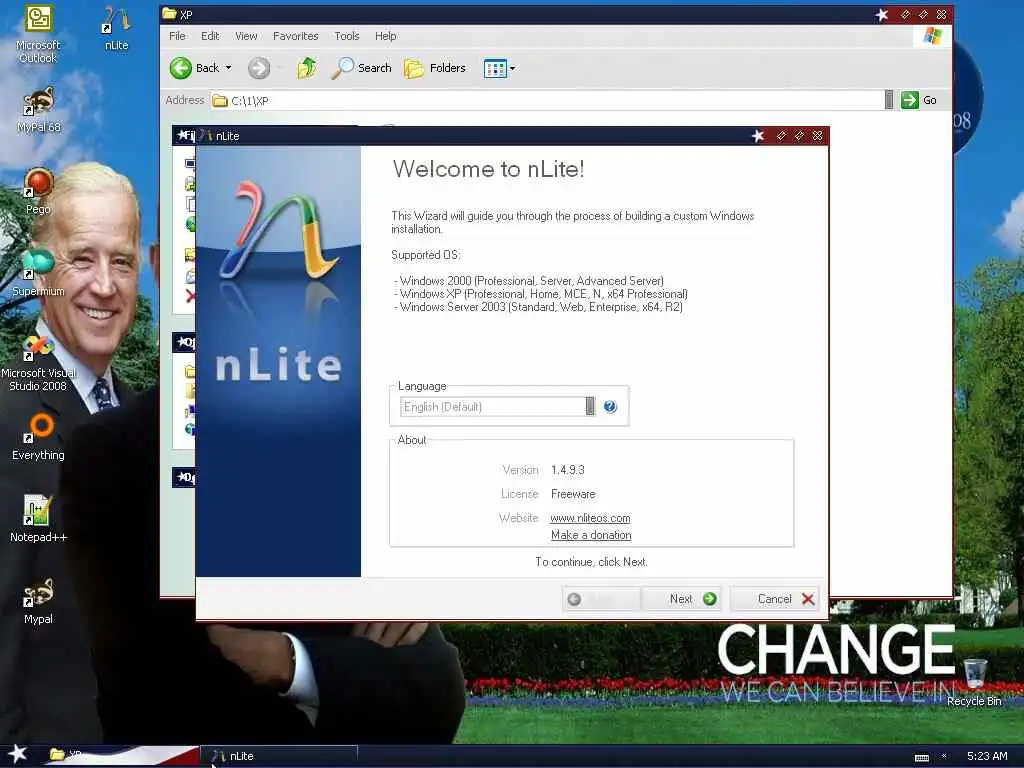Open the Edit menu in Explorer
Viewport: 1024px width, 768px height.
pos(210,36)
